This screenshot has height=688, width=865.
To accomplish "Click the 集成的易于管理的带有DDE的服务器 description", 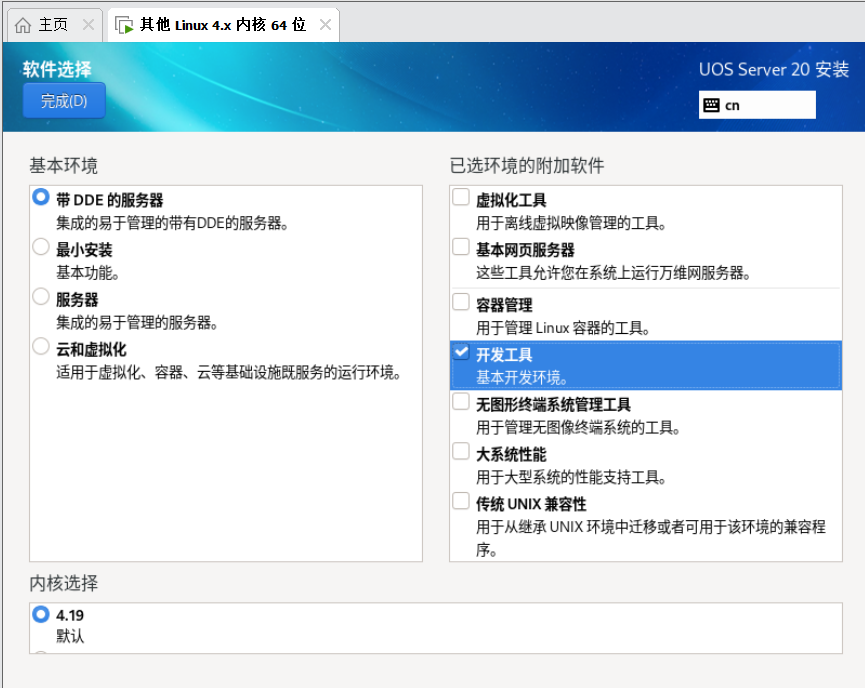I will click(172, 223).
